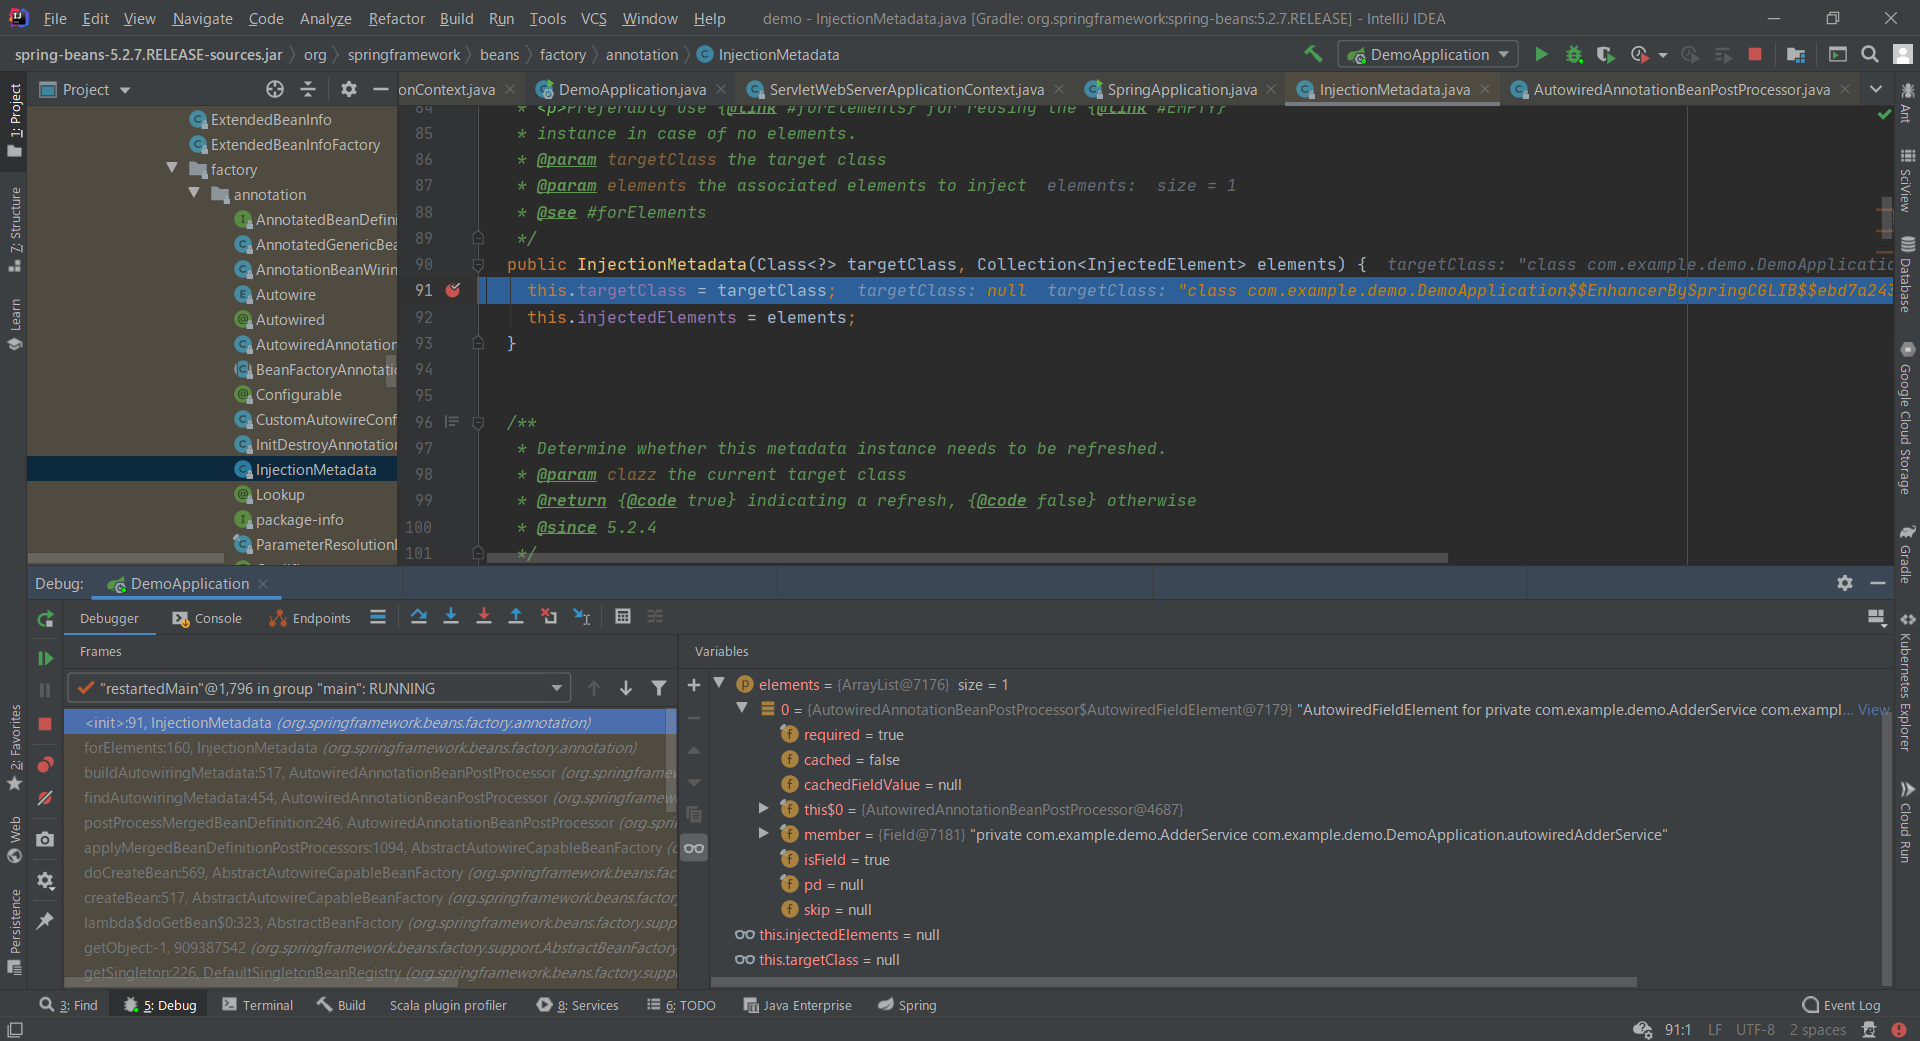This screenshot has width=1920, height=1041.
Task: Open Search Everywhere magnifier icon
Action: click(x=1869, y=54)
